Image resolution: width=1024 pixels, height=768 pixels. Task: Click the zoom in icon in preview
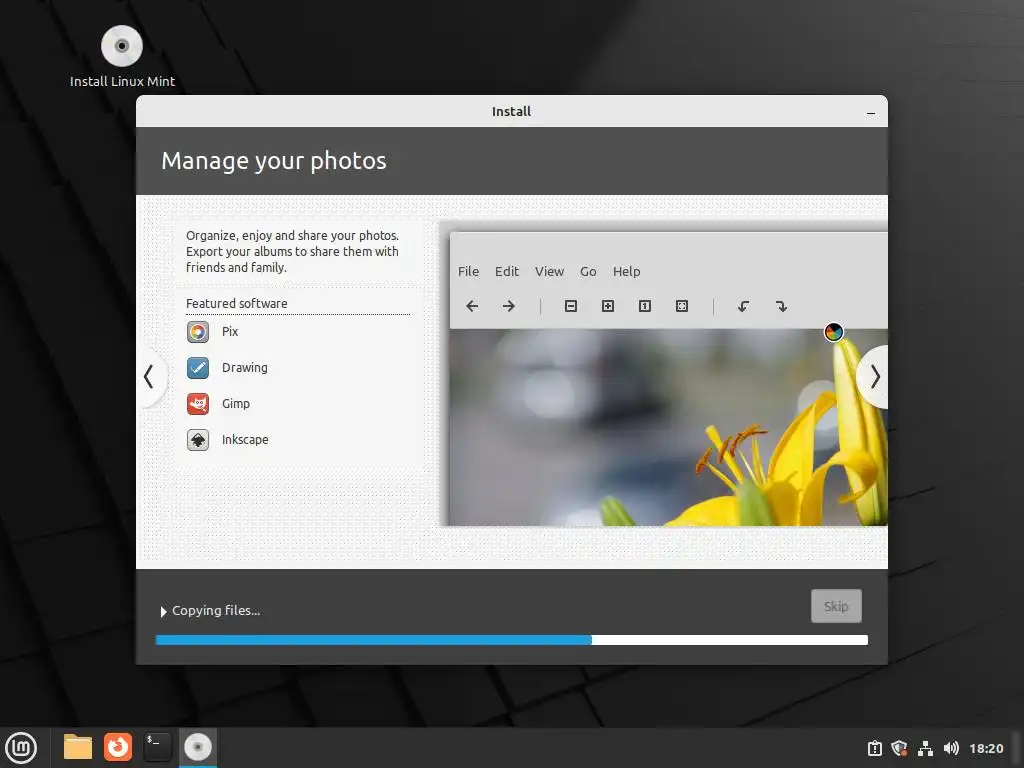[x=607, y=306]
